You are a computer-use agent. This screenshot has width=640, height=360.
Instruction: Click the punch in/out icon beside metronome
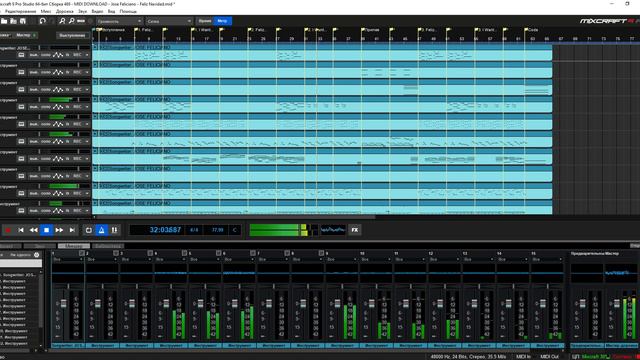tap(114, 230)
